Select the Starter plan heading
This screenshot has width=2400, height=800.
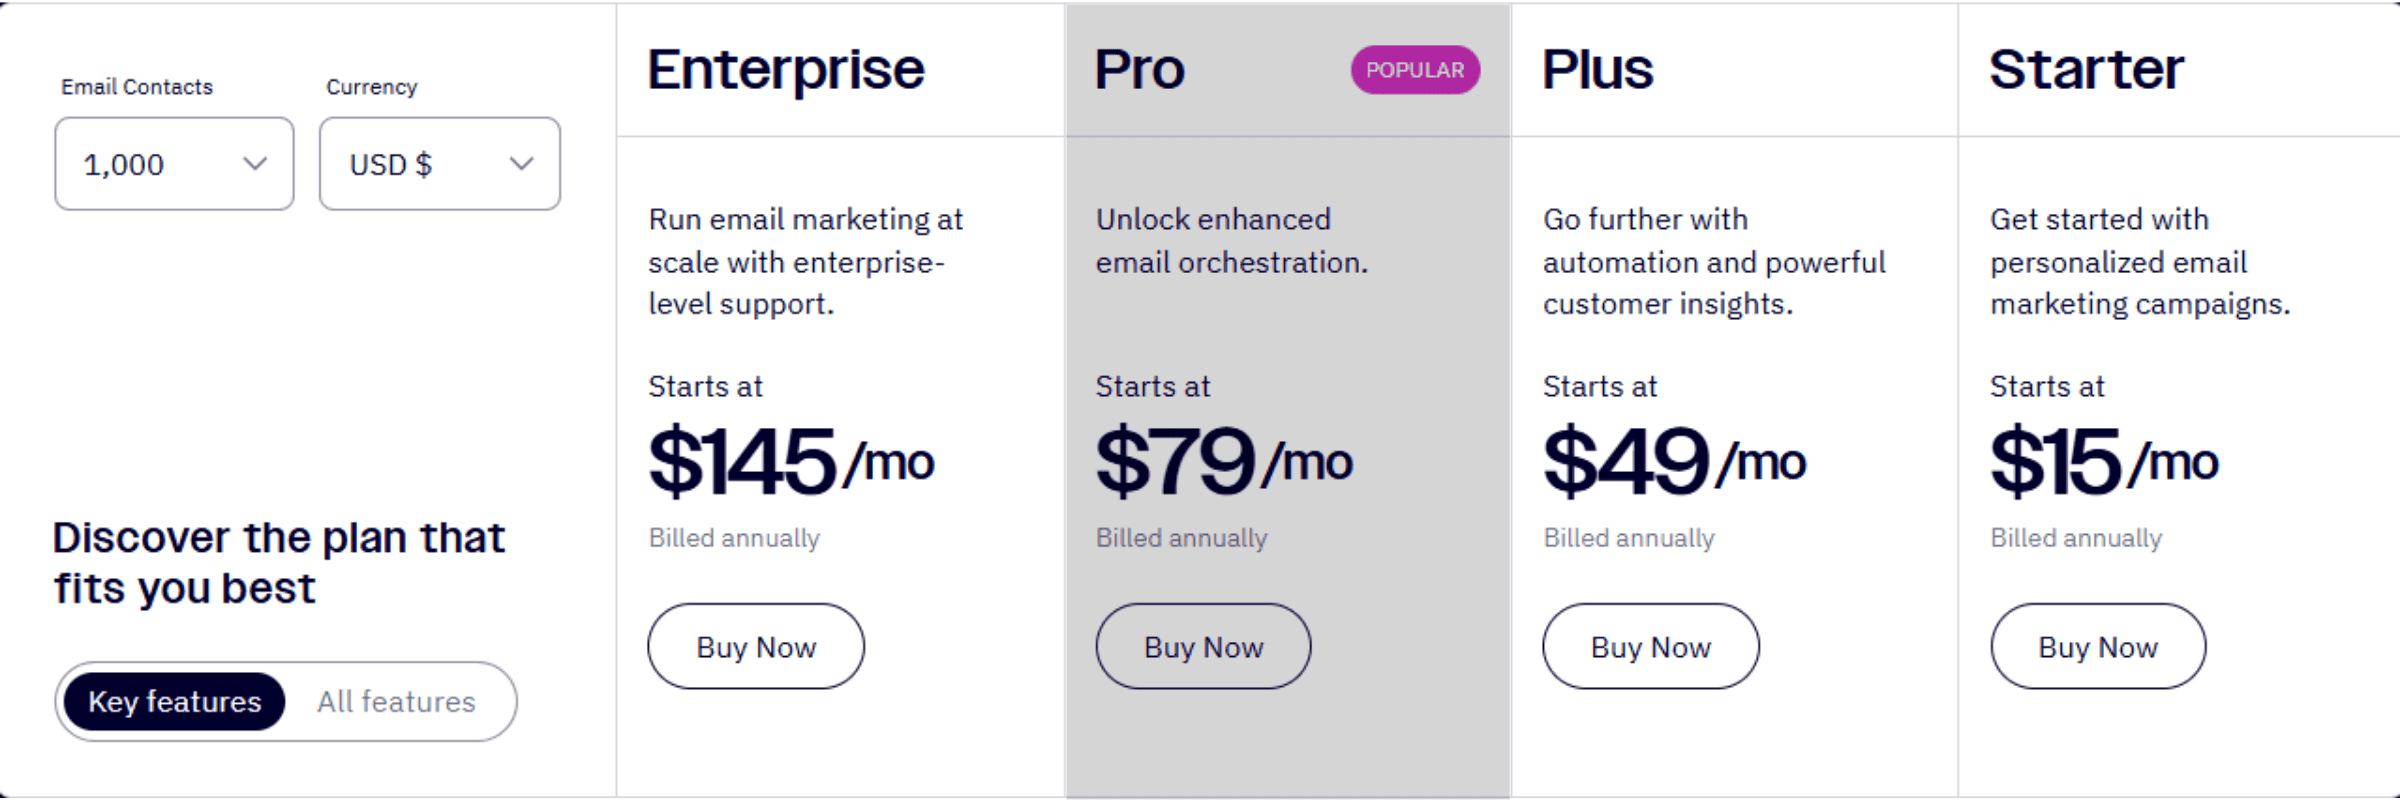(x=2085, y=68)
